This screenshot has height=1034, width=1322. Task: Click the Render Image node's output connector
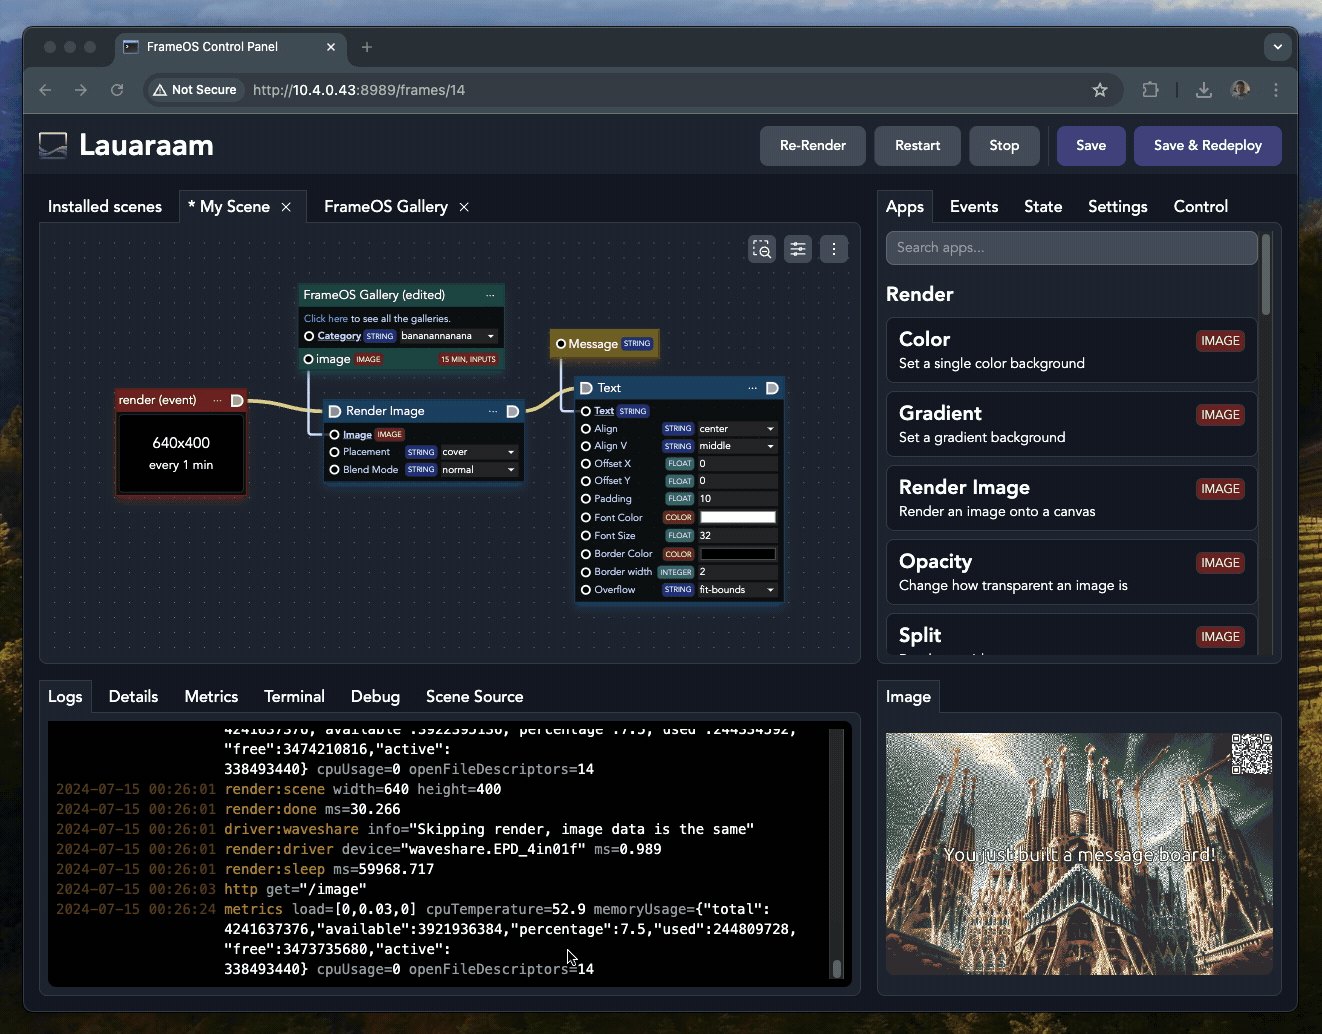pos(513,411)
